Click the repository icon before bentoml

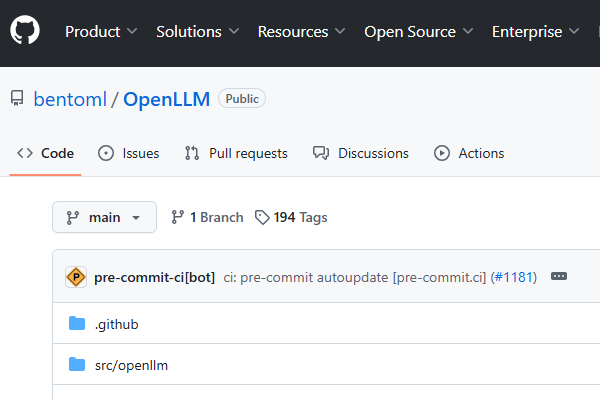click(17, 99)
